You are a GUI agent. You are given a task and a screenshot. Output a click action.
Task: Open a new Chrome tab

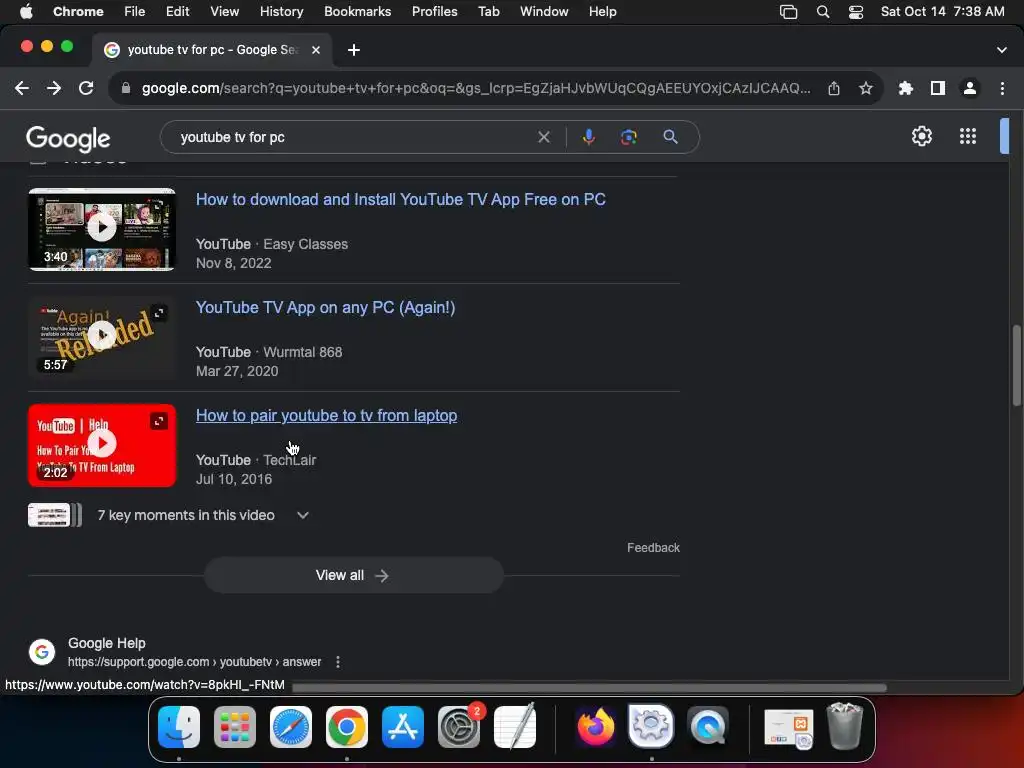tap(353, 50)
